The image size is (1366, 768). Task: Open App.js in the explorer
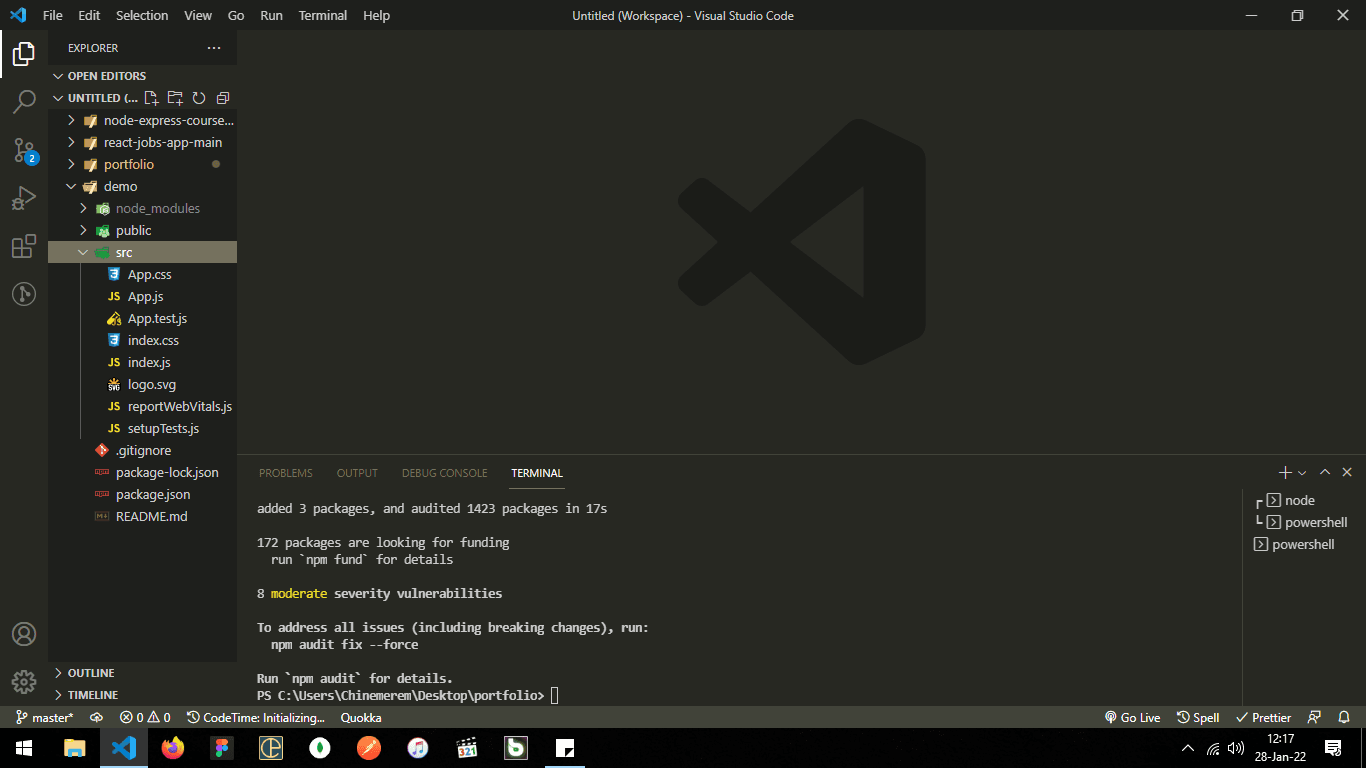pos(145,296)
